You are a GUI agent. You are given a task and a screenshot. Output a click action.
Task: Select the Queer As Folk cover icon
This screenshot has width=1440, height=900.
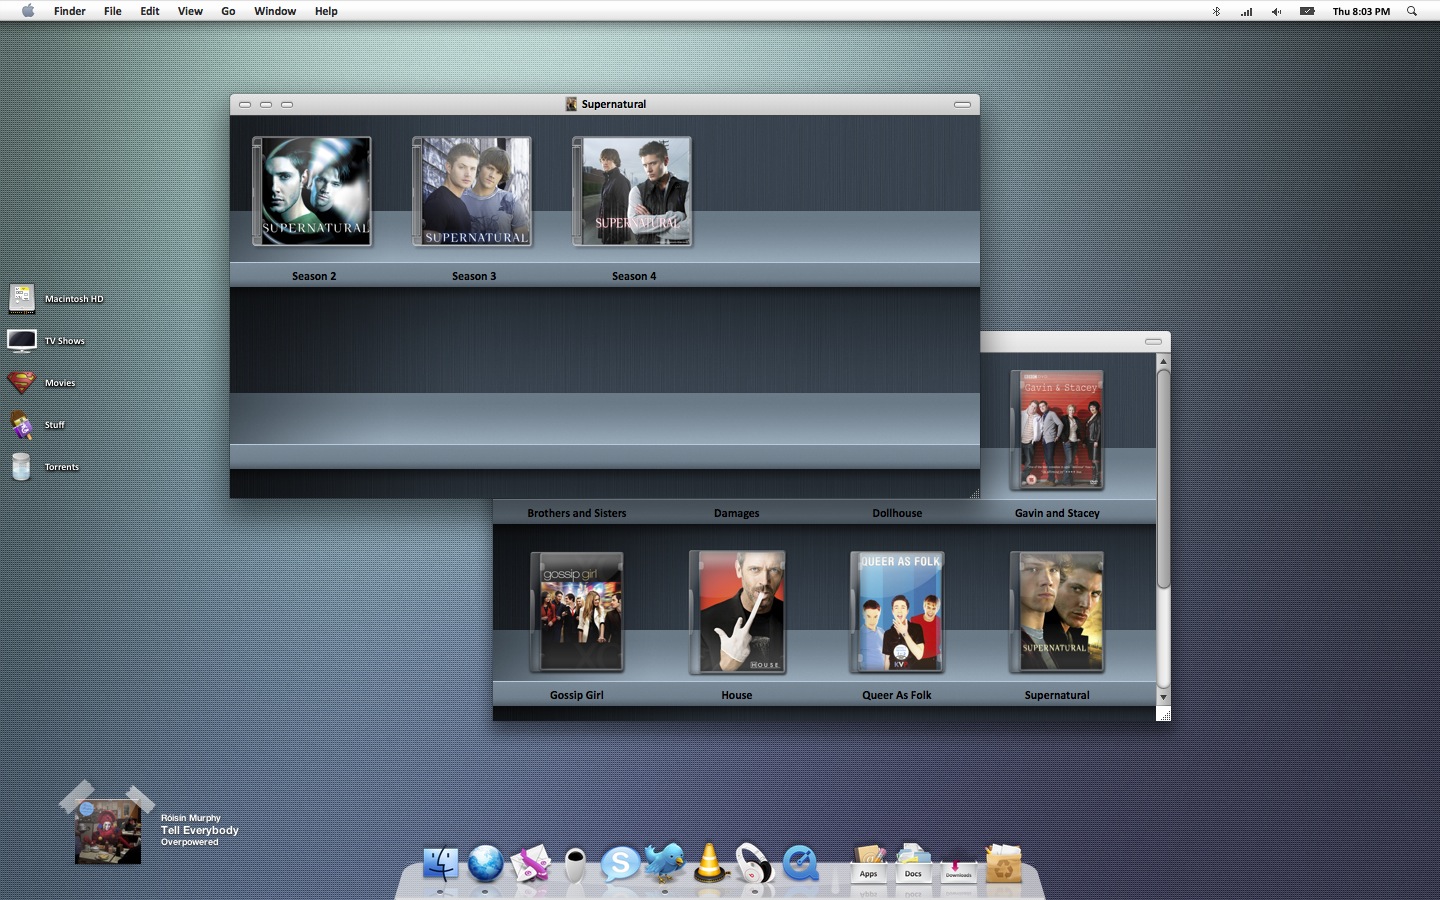(897, 612)
